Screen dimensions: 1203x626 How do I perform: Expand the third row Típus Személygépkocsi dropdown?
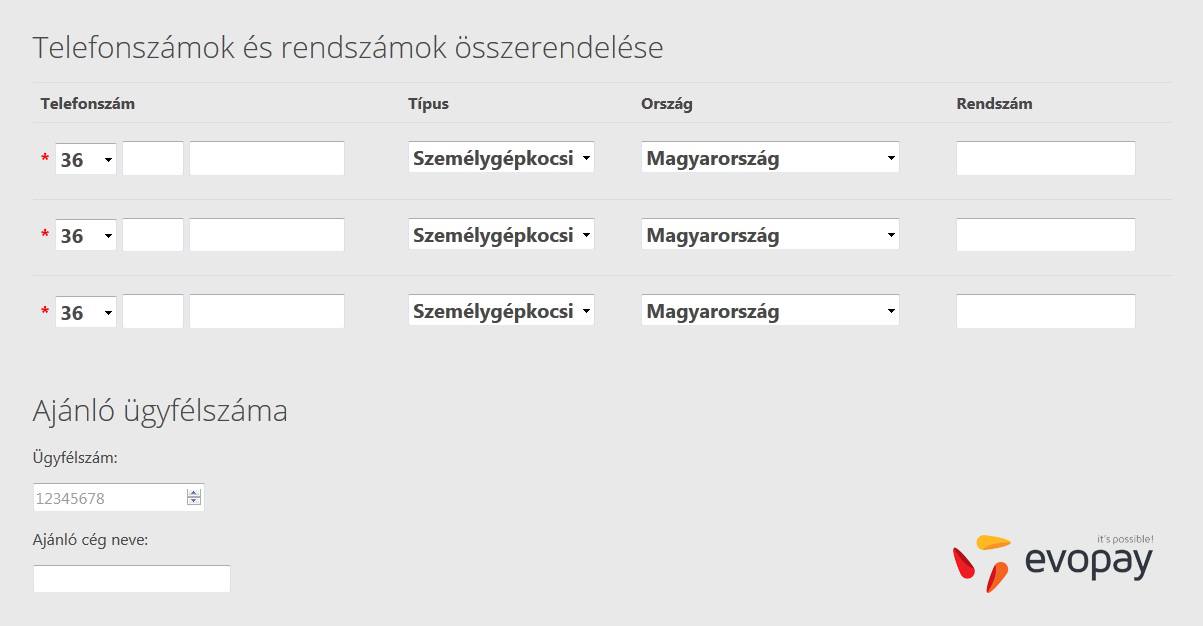[x=501, y=310]
